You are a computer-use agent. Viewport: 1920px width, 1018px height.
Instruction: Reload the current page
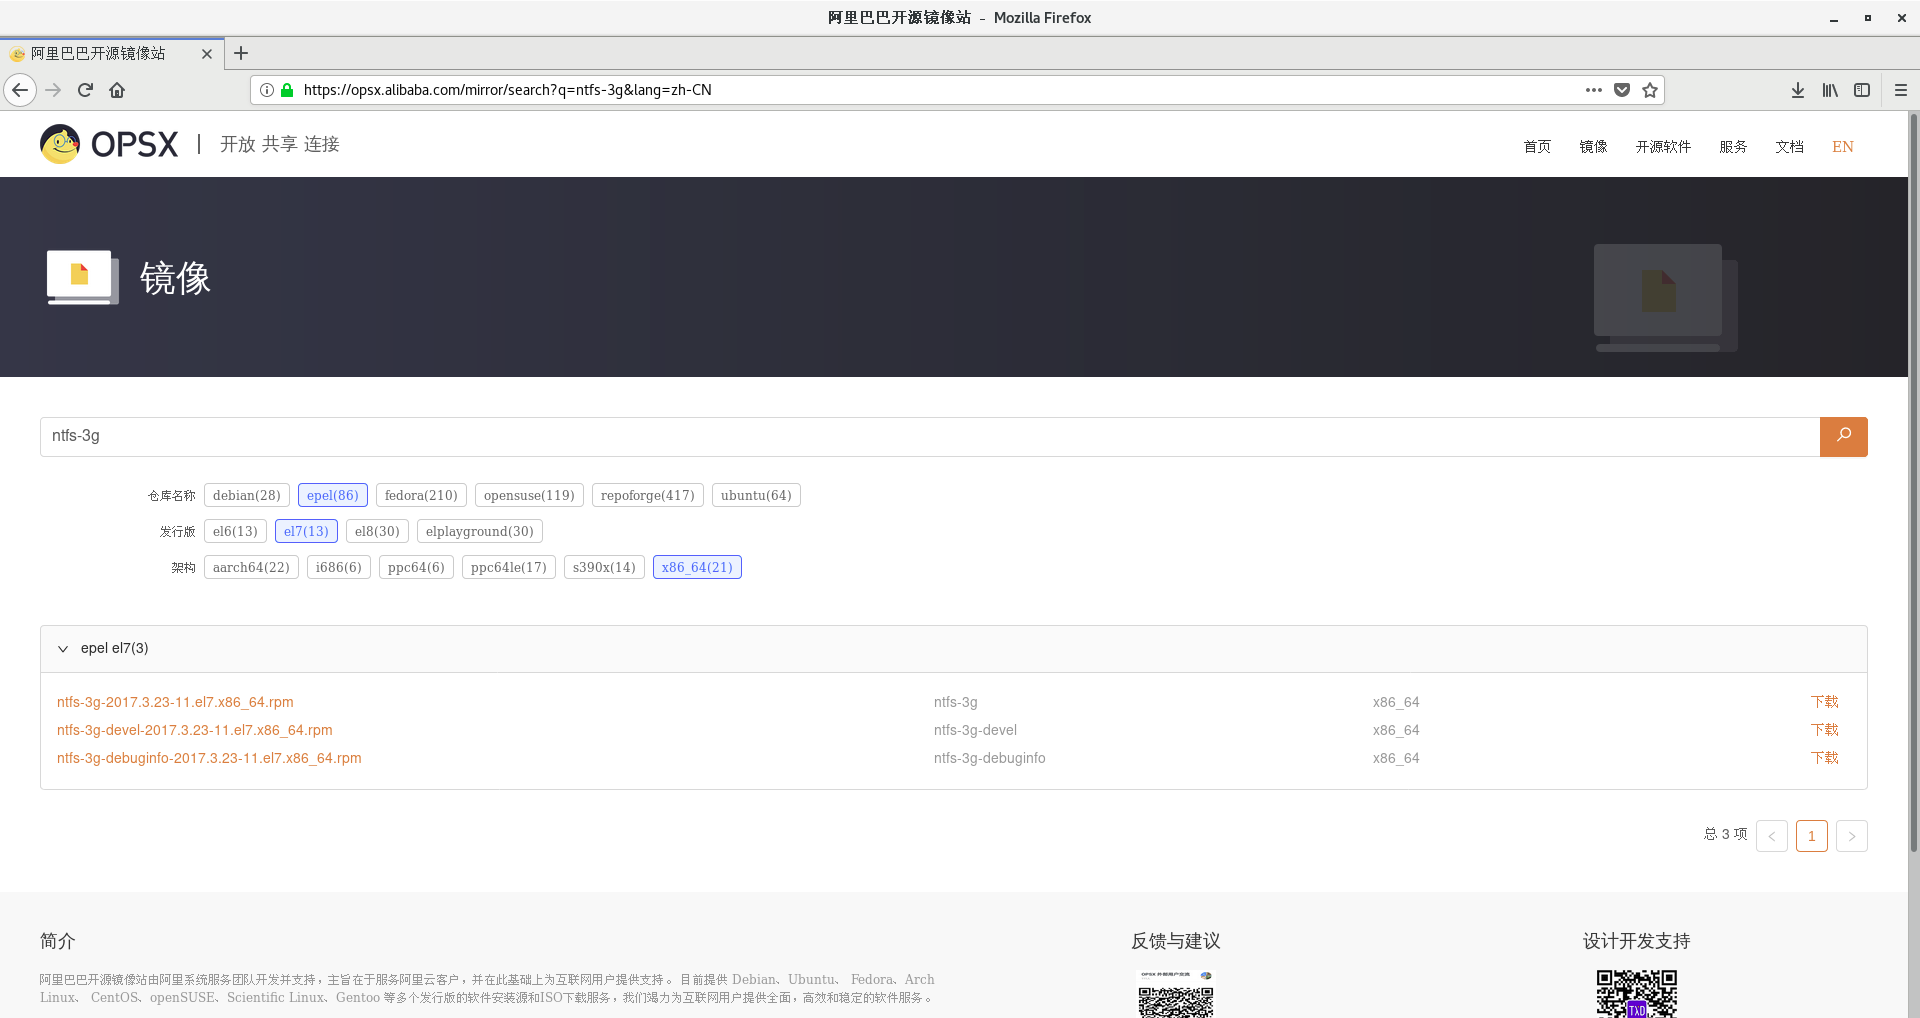click(85, 90)
